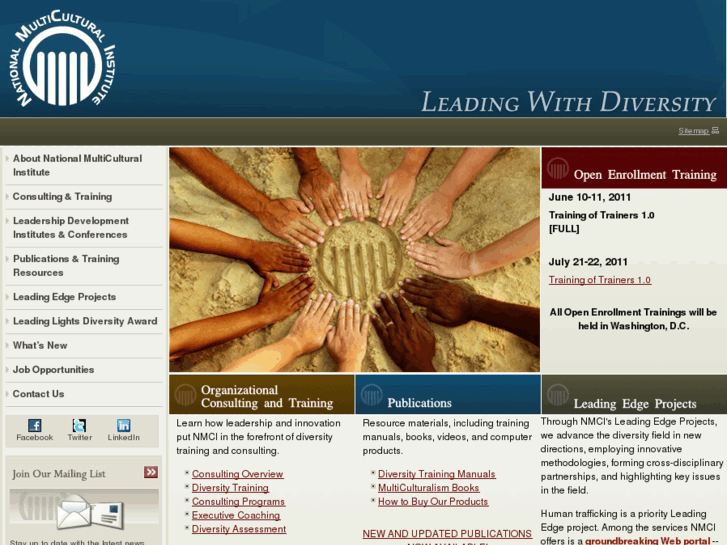This screenshot has width=727, height=545.
Task: Click the Publications section heading
Action: point(419,403)
